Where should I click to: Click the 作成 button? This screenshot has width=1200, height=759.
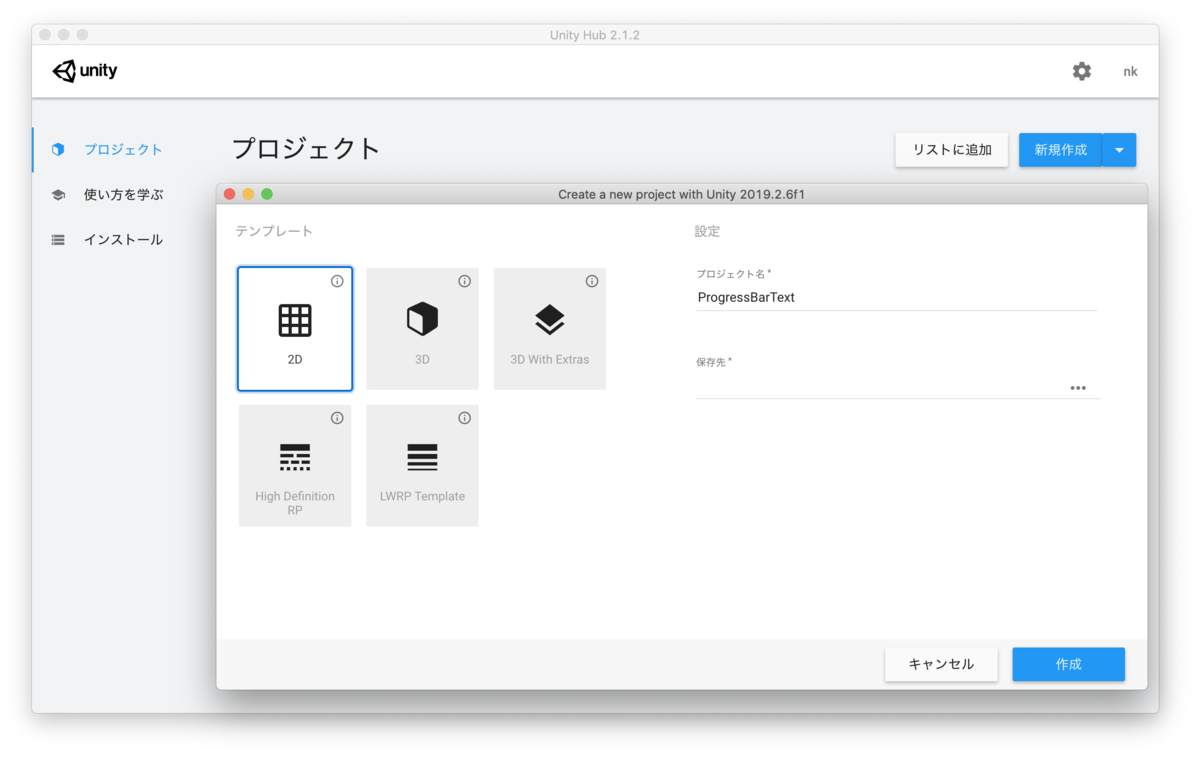click(x=1068, y=664)
